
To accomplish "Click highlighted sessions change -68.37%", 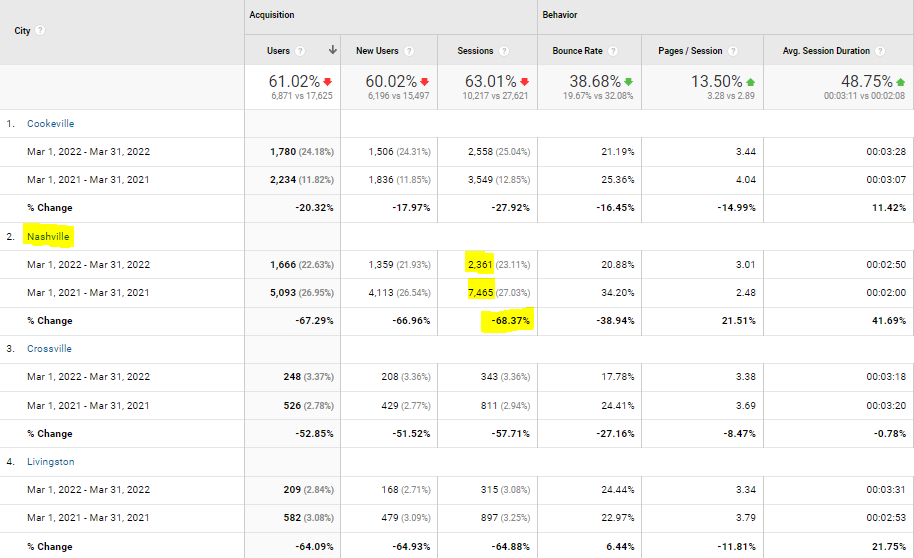I will click(510, 321).
